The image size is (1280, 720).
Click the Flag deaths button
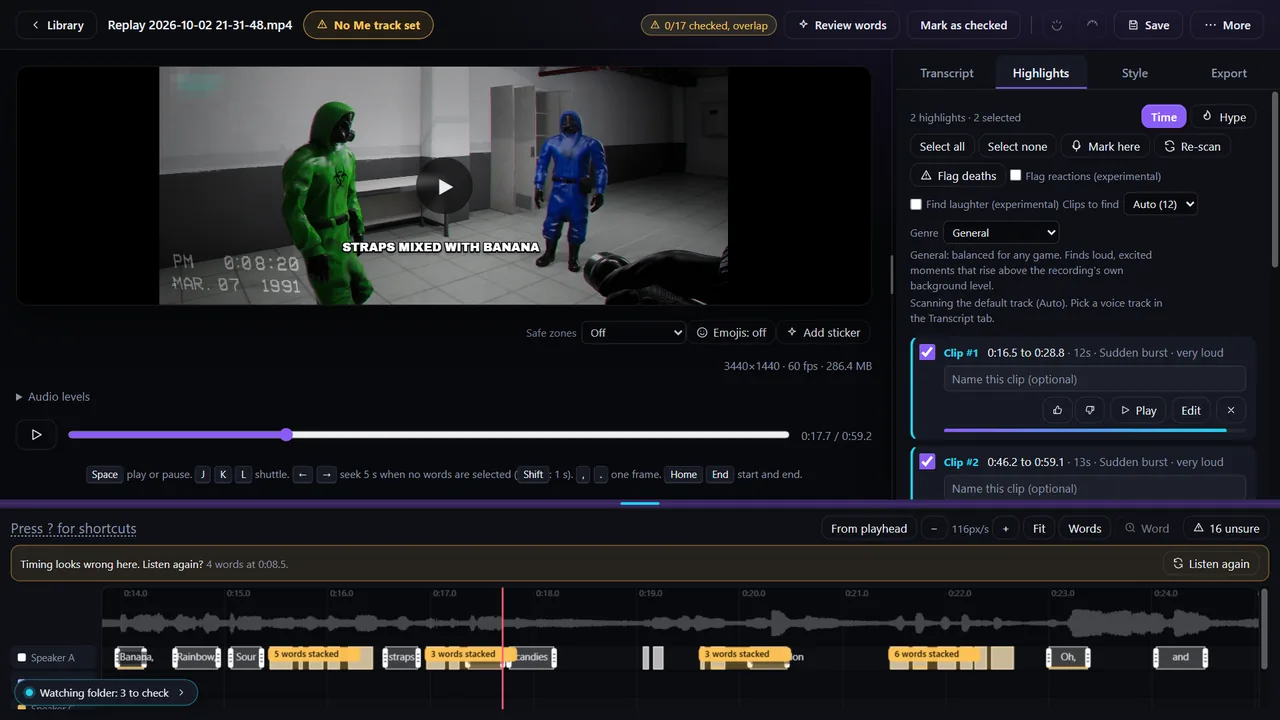point(957,175)
